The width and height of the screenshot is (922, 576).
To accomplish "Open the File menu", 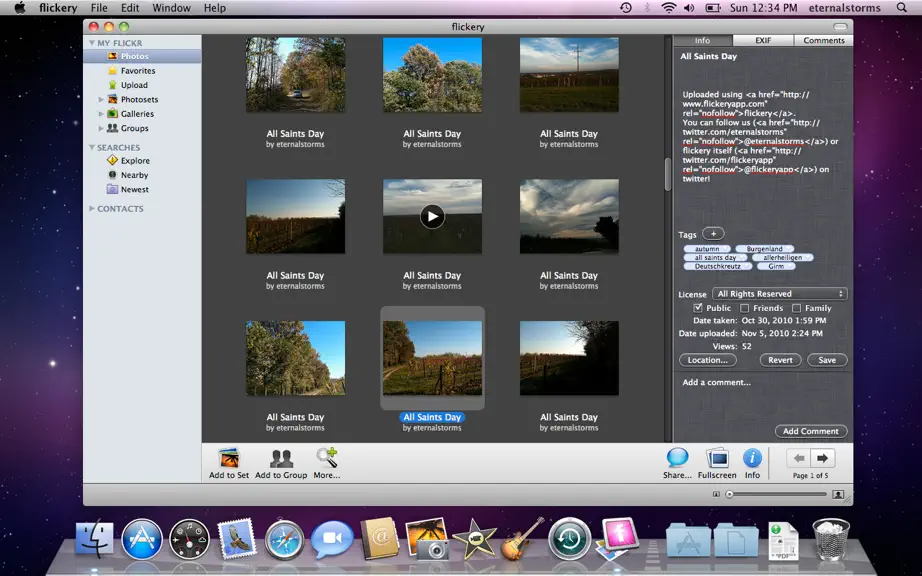I will click(x=99, y=8).
